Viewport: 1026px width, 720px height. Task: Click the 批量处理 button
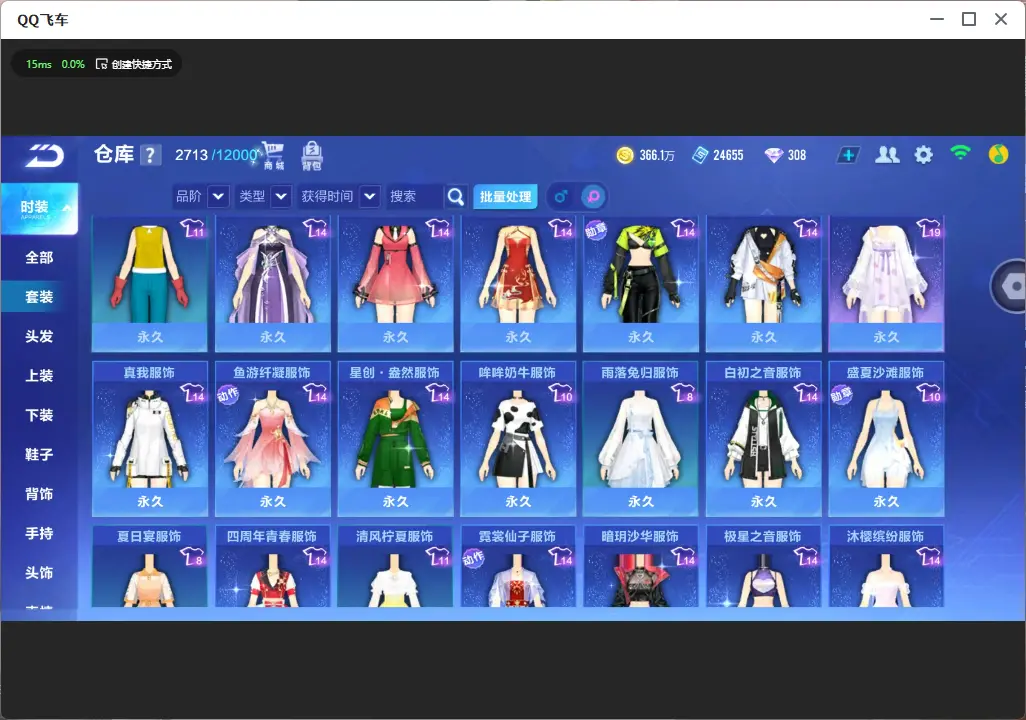[505, 196]
